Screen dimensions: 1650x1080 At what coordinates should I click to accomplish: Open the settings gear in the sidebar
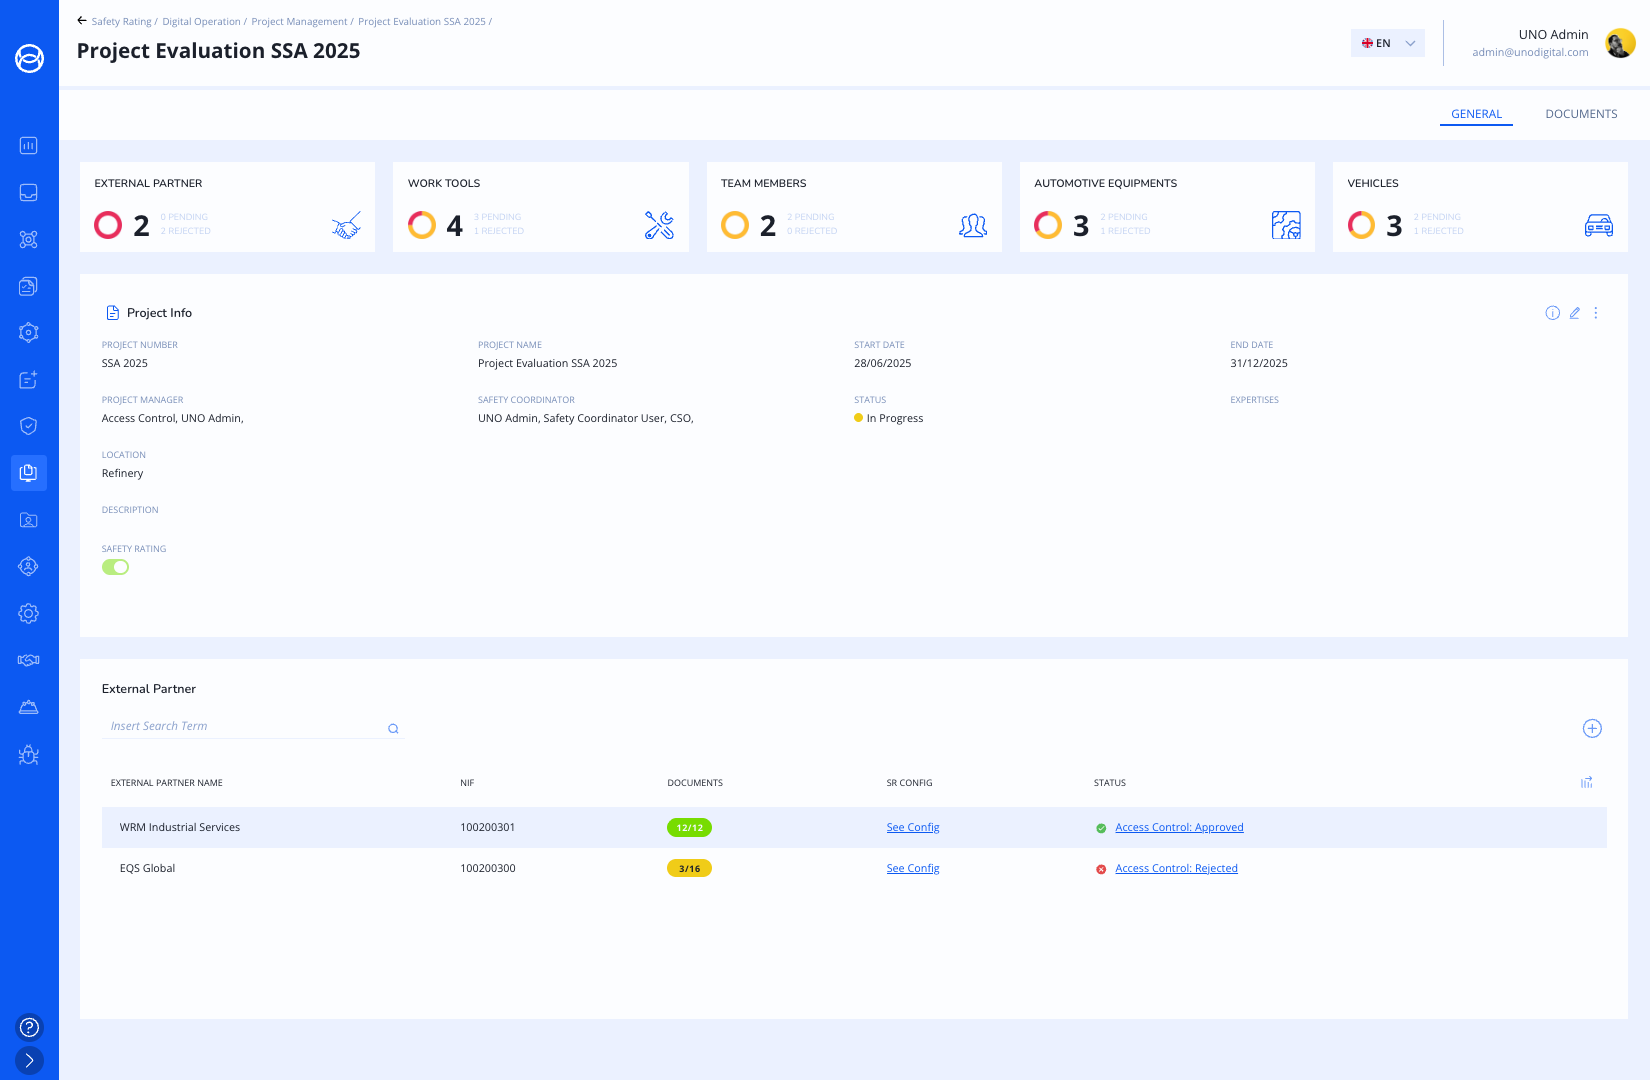(29, 613)
